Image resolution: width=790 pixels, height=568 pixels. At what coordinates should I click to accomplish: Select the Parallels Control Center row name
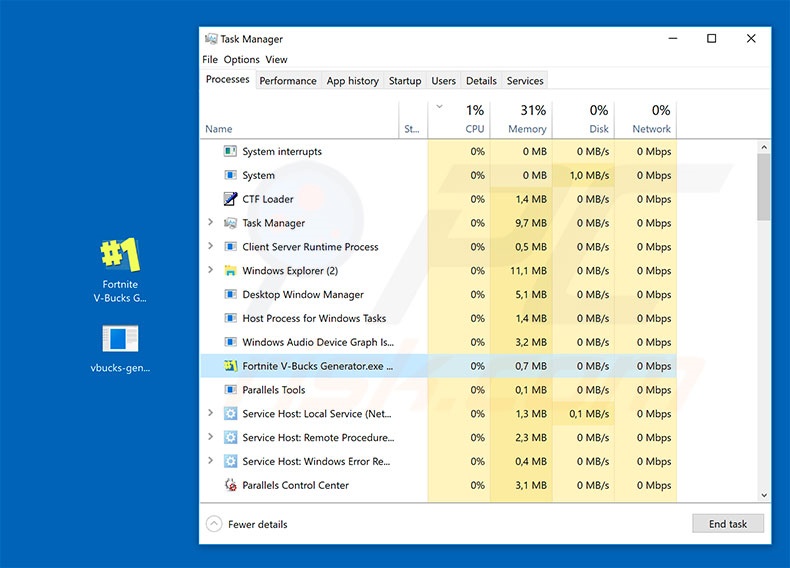295,485
